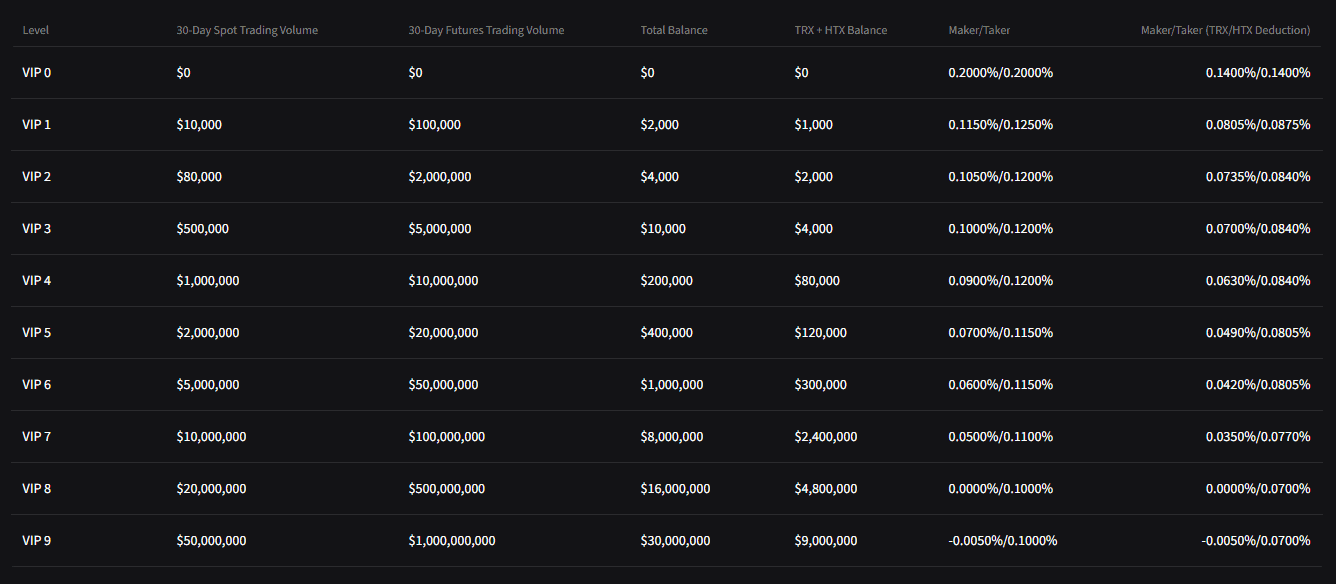1336x584 pixels.
Task: Click the 0.2000%/0.2000% fee rate
Action: tap(1000, 72)
